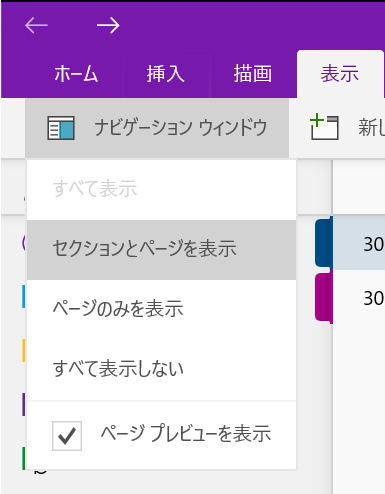
Task: Switch to the 挿入 tab
Action: (166, 74)
